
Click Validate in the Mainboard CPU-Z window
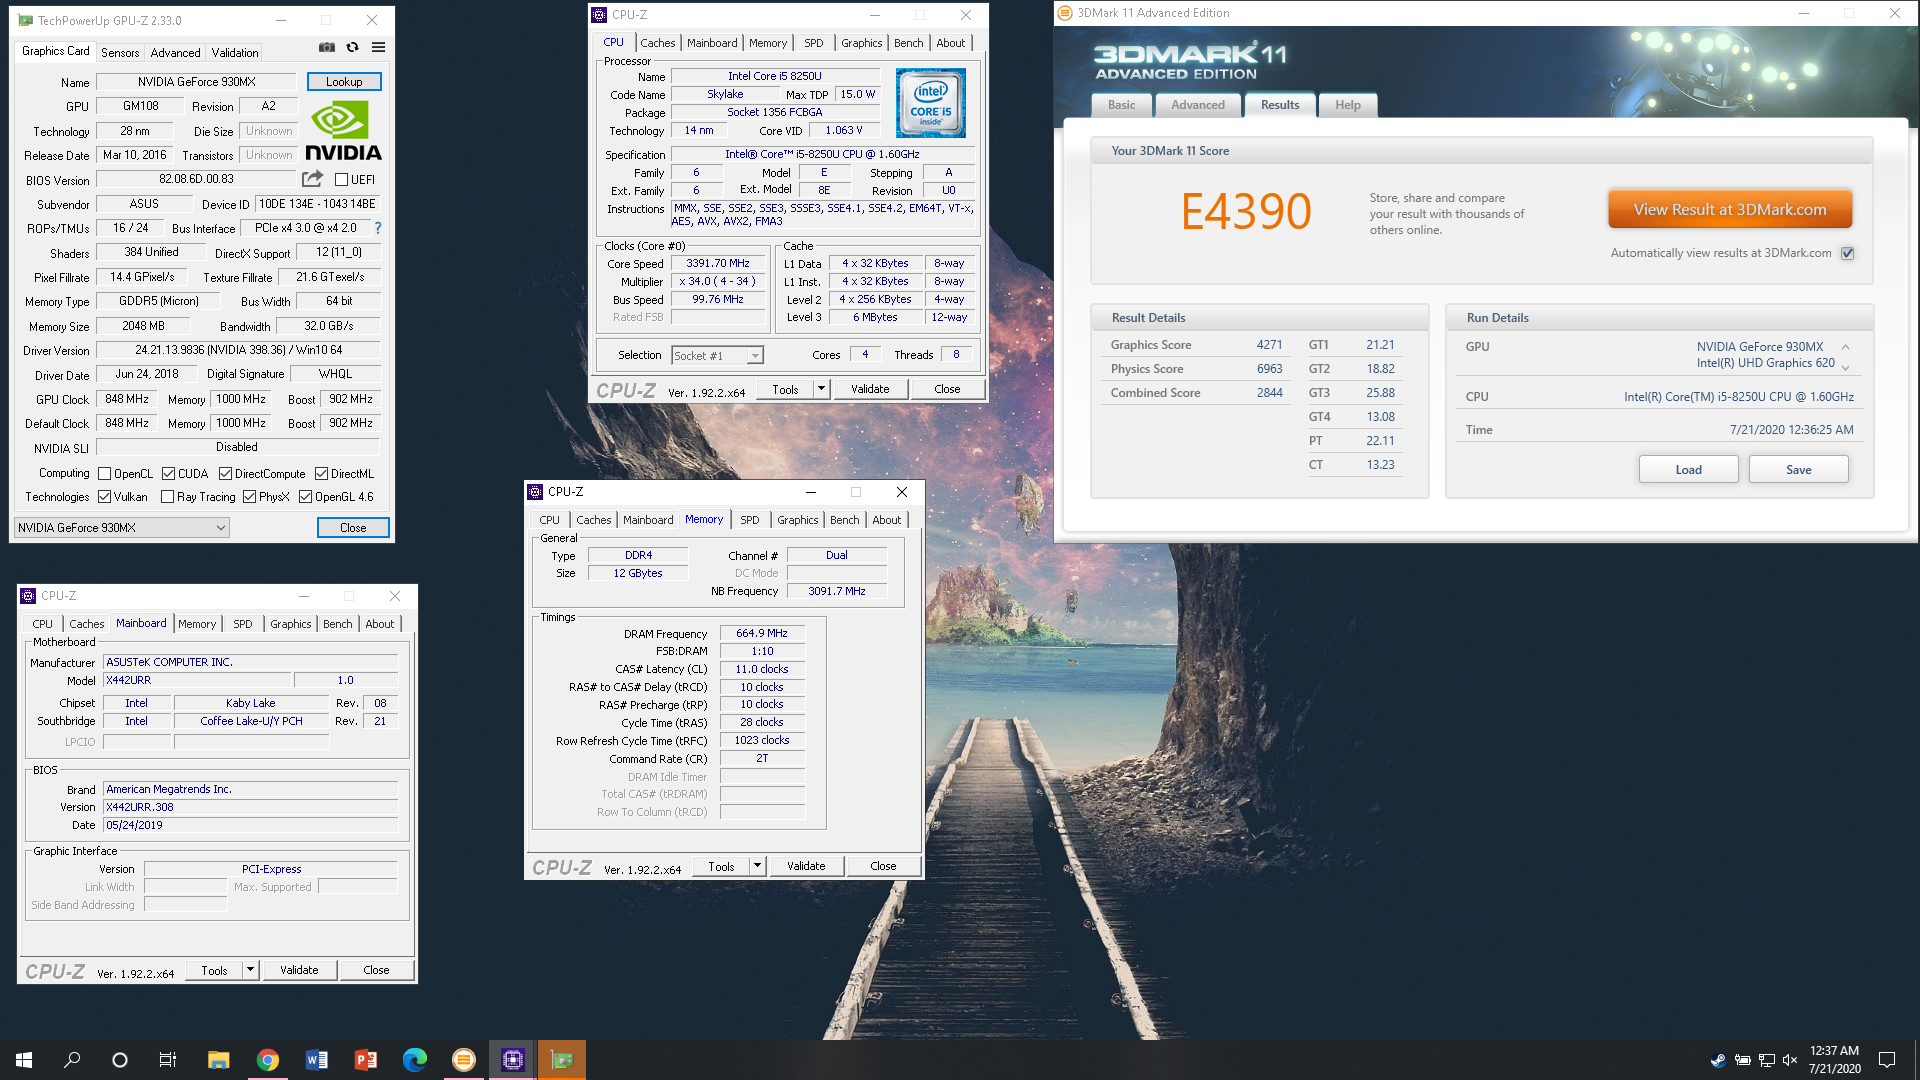click(x=299, y=970)
